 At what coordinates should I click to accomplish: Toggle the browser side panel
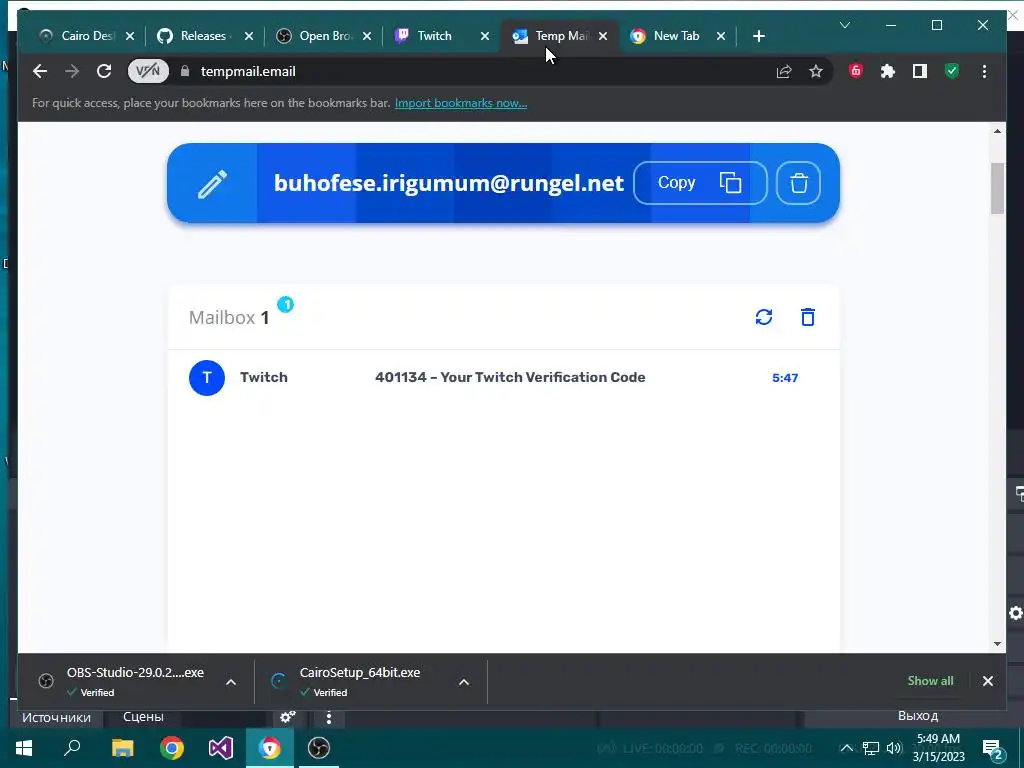click(x=920, y=71)
